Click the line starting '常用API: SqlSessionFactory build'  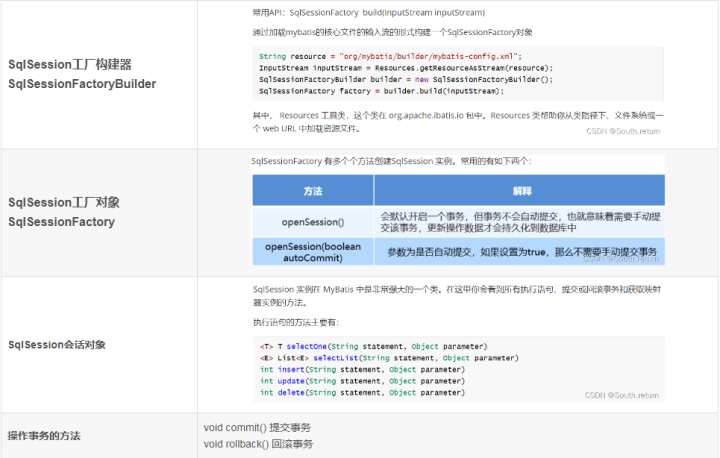tap(369, 12)
